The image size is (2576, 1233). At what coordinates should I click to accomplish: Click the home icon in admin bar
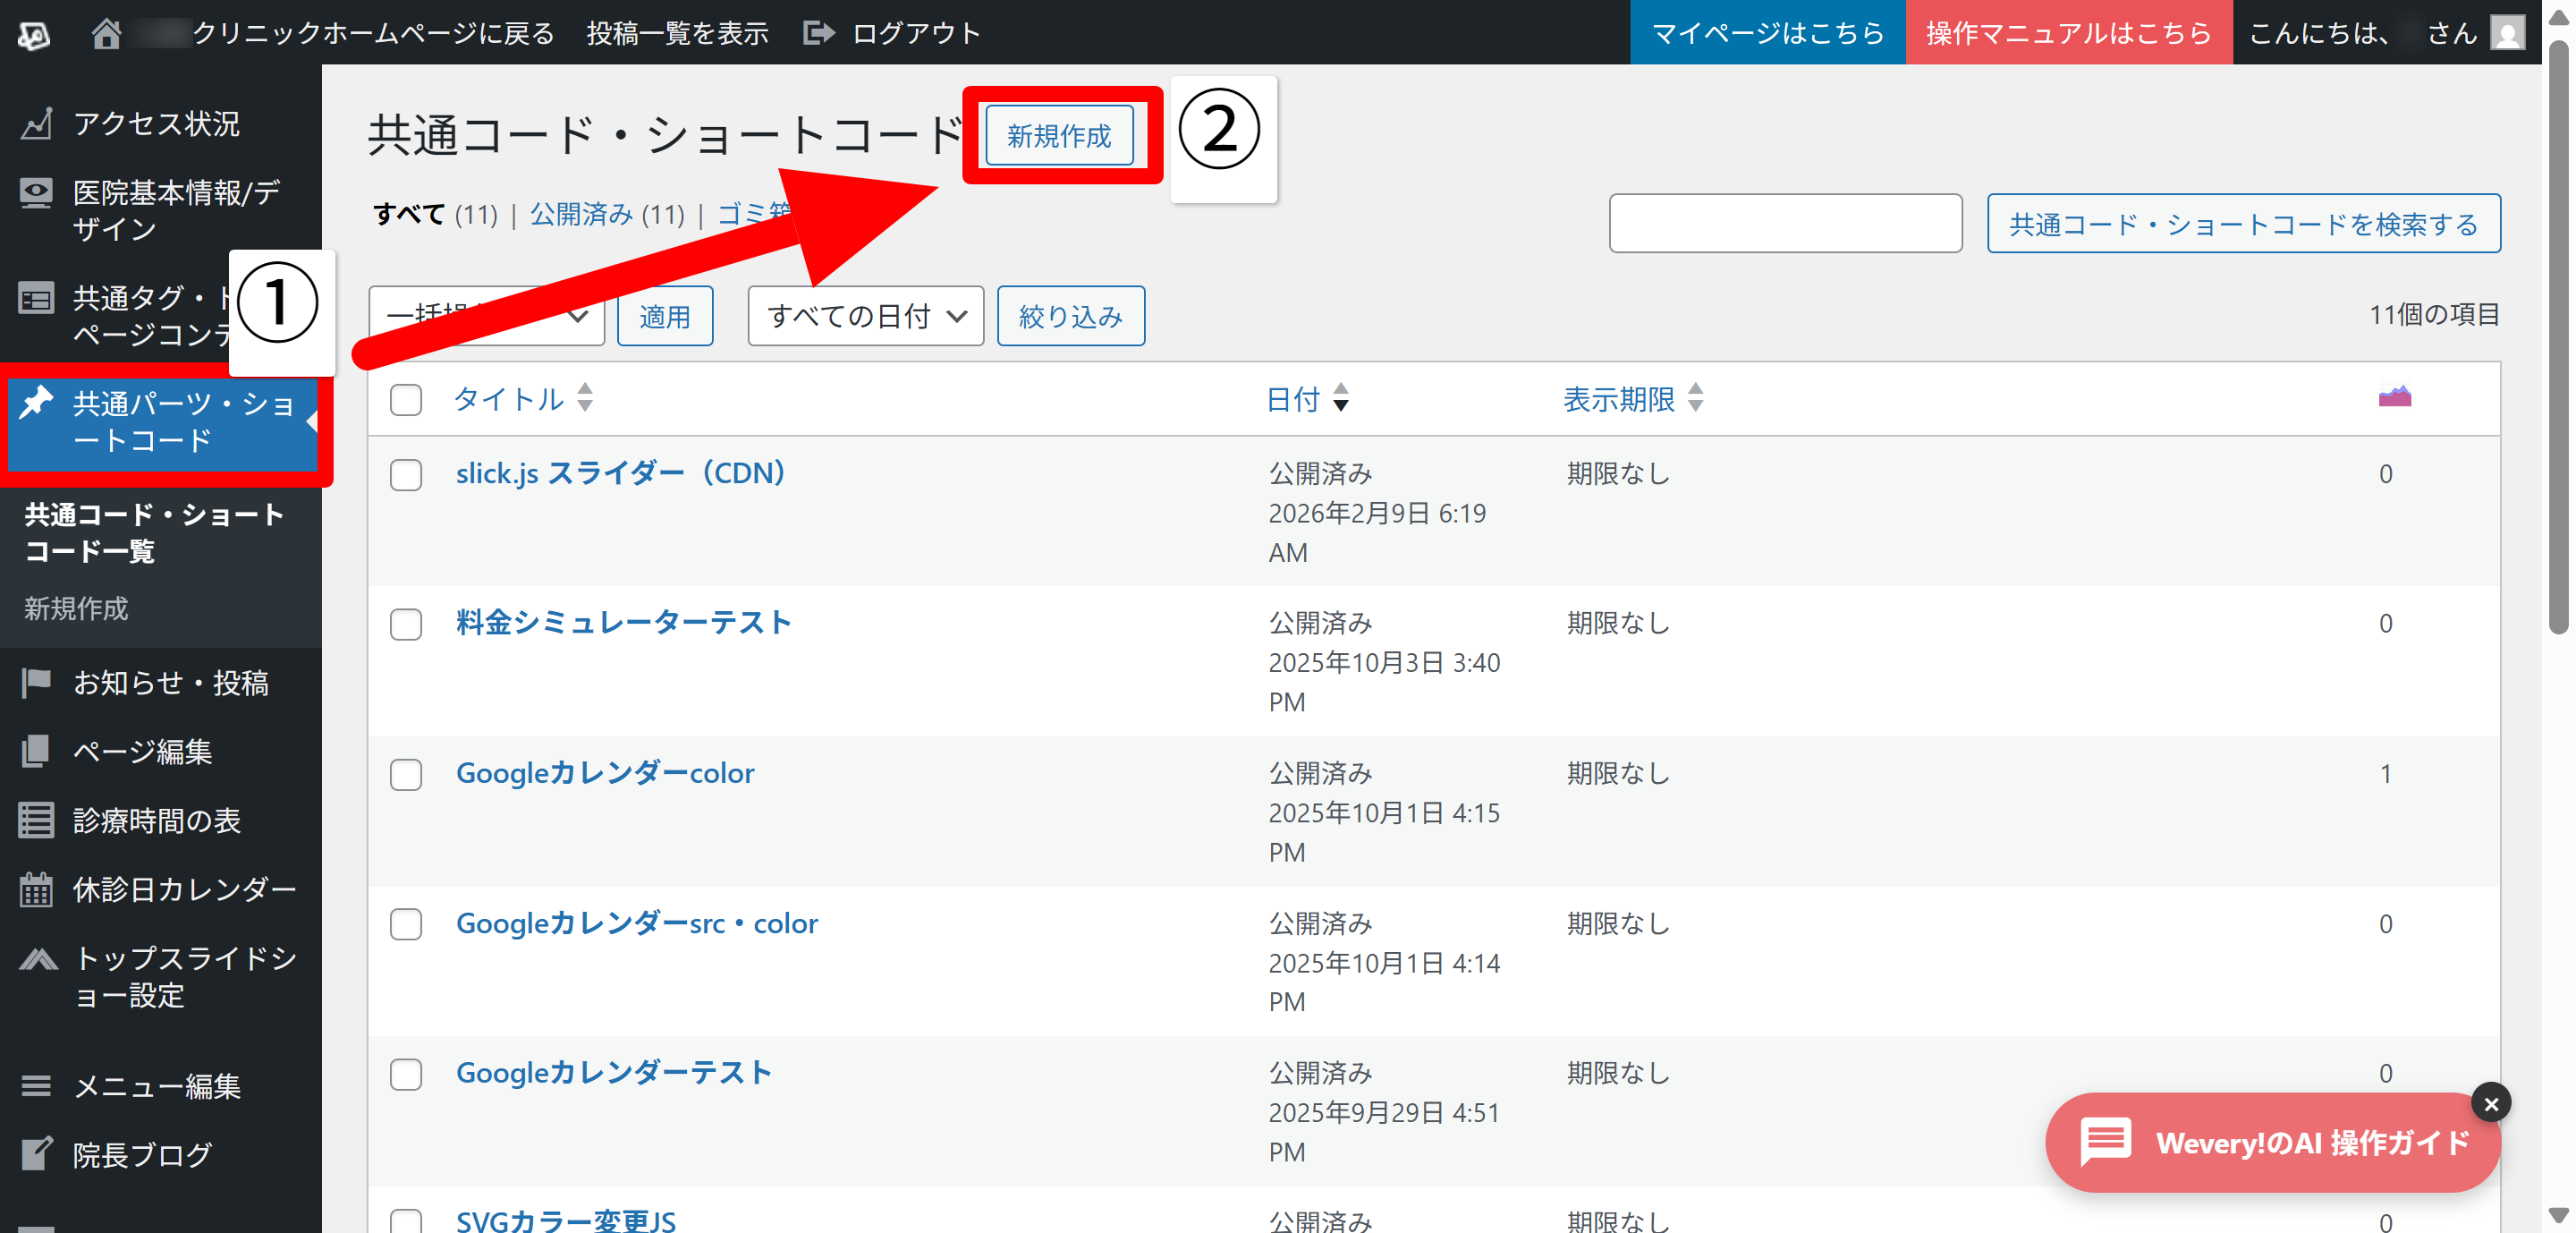tap(106, 33)
